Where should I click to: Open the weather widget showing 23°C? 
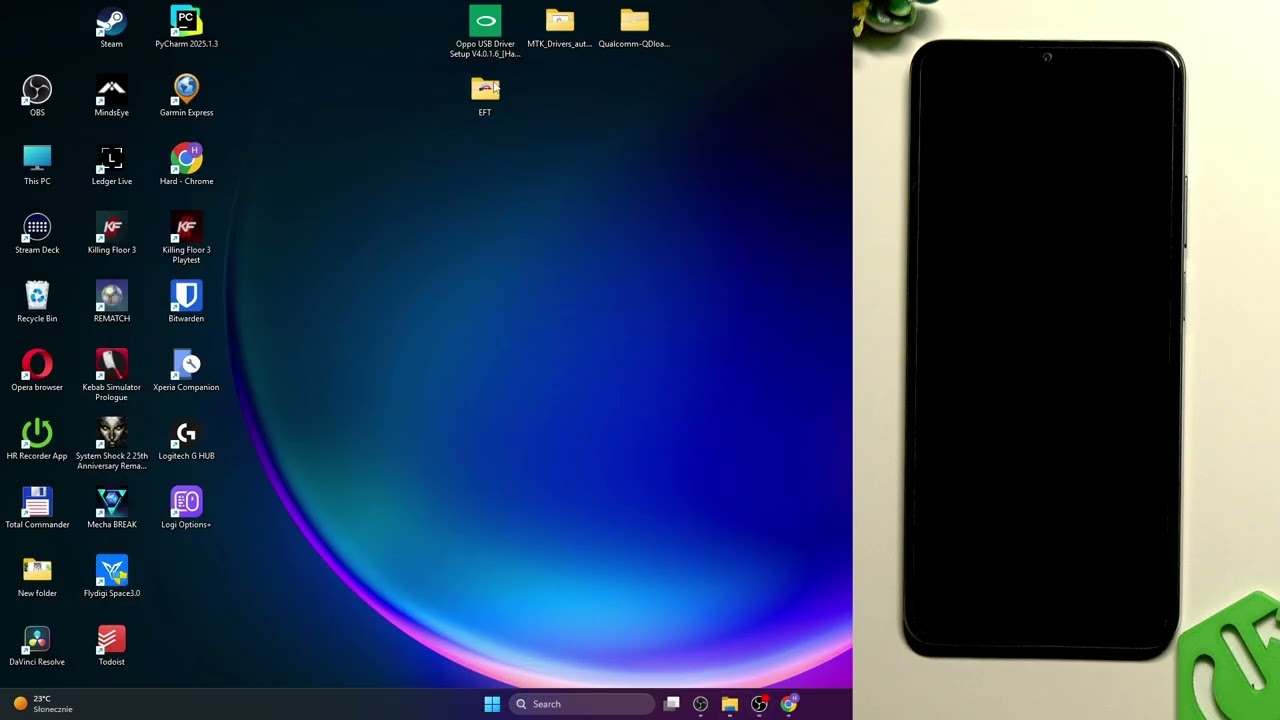42,704
